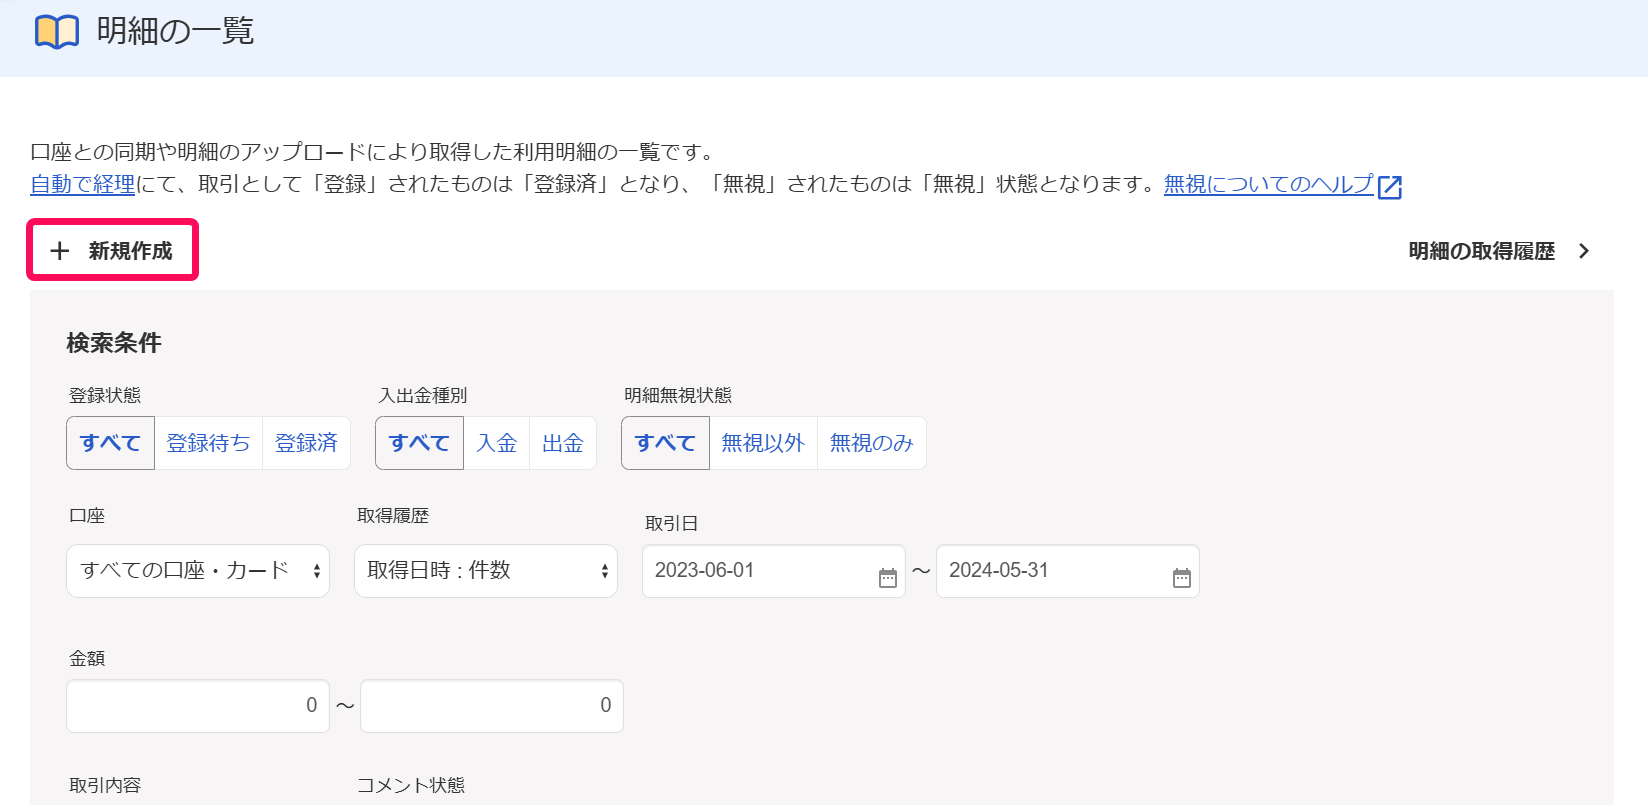The width and height of the screenshot is (1648, 805).
Task: Click the 取引日 label
Action: tap(672, 523)
